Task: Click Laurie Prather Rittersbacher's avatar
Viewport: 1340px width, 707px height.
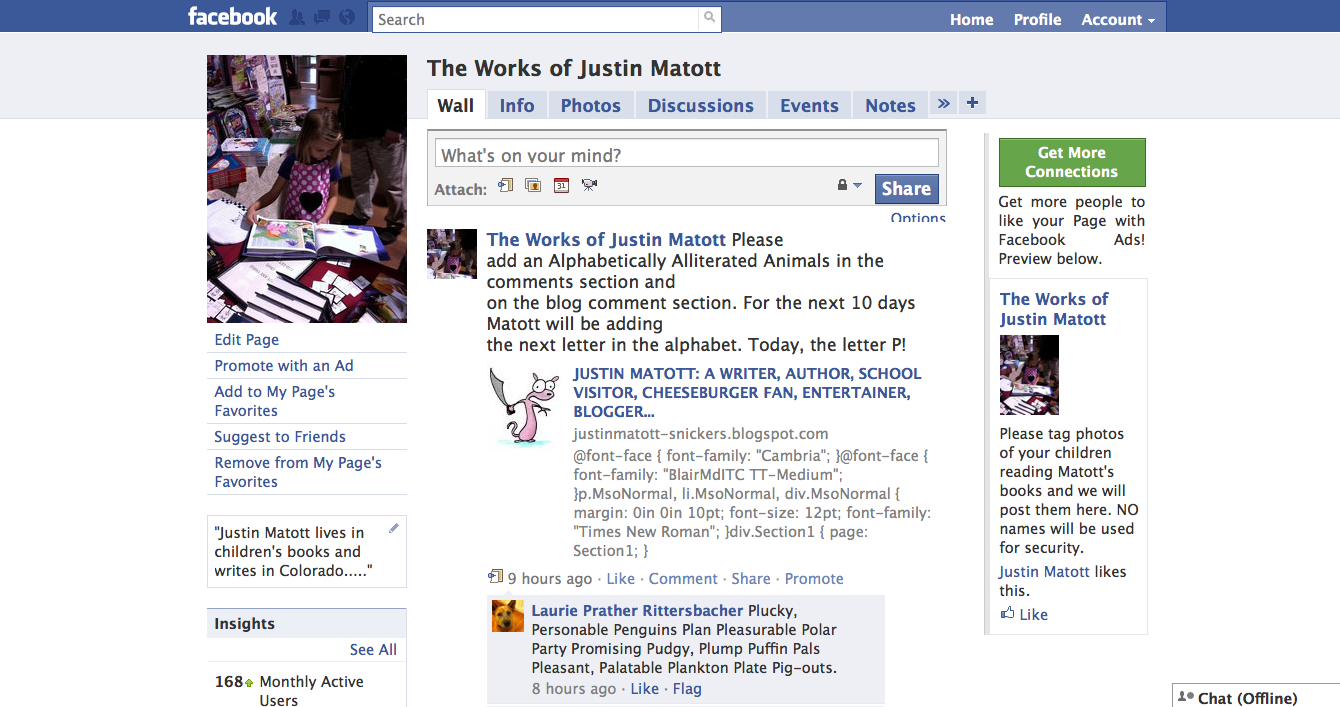Action: coord(508,616)
